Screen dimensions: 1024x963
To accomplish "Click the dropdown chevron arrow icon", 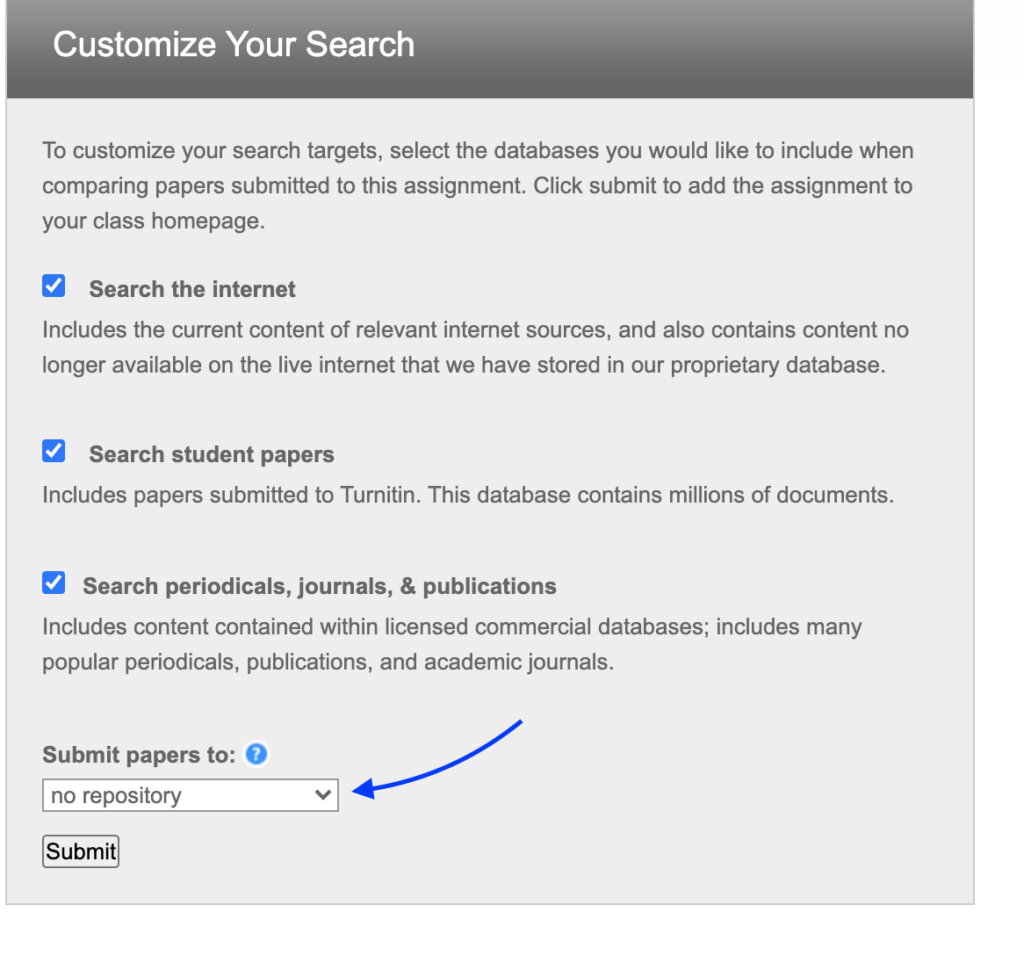I will [x=322, y=795].
